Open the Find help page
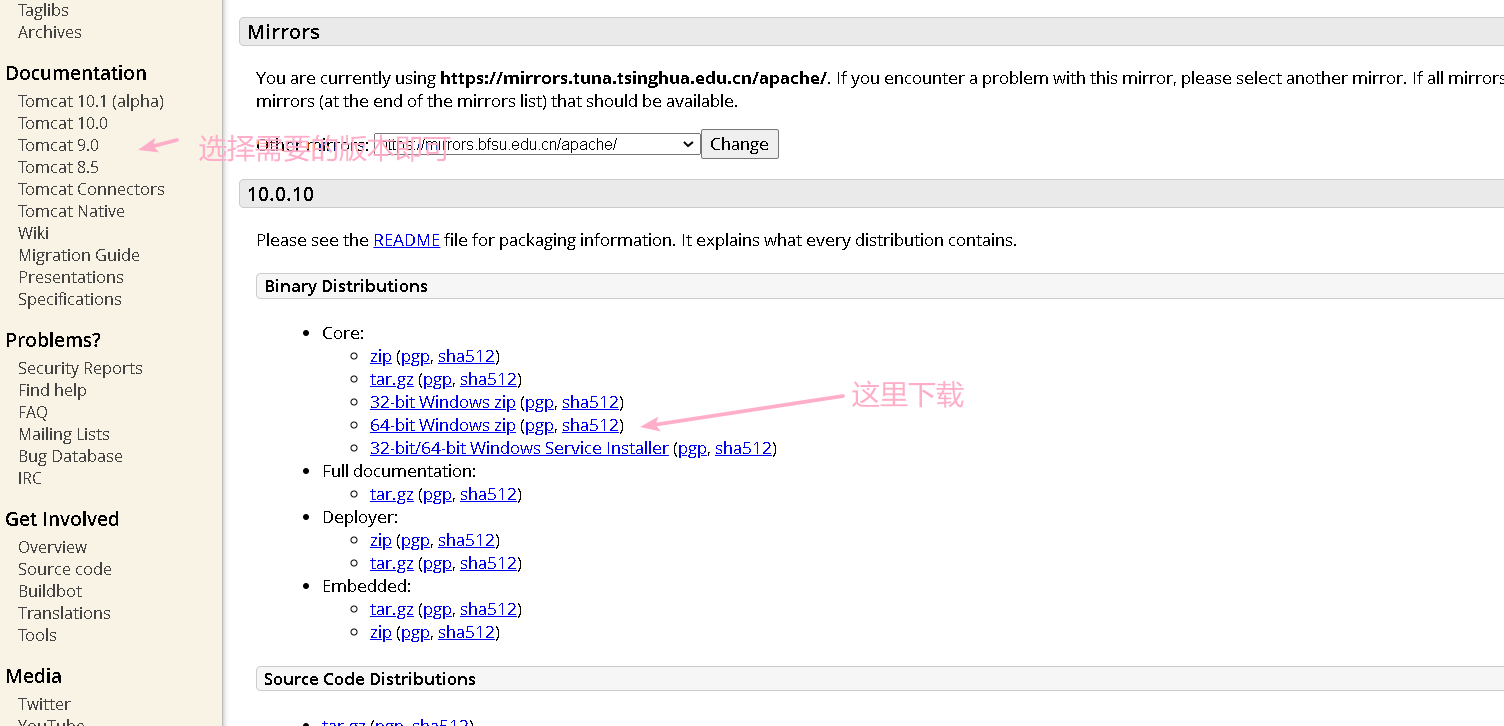Image resolution: width=1504 pixels, height=726 pixels. pyautogui.click(x=52, y=390)
